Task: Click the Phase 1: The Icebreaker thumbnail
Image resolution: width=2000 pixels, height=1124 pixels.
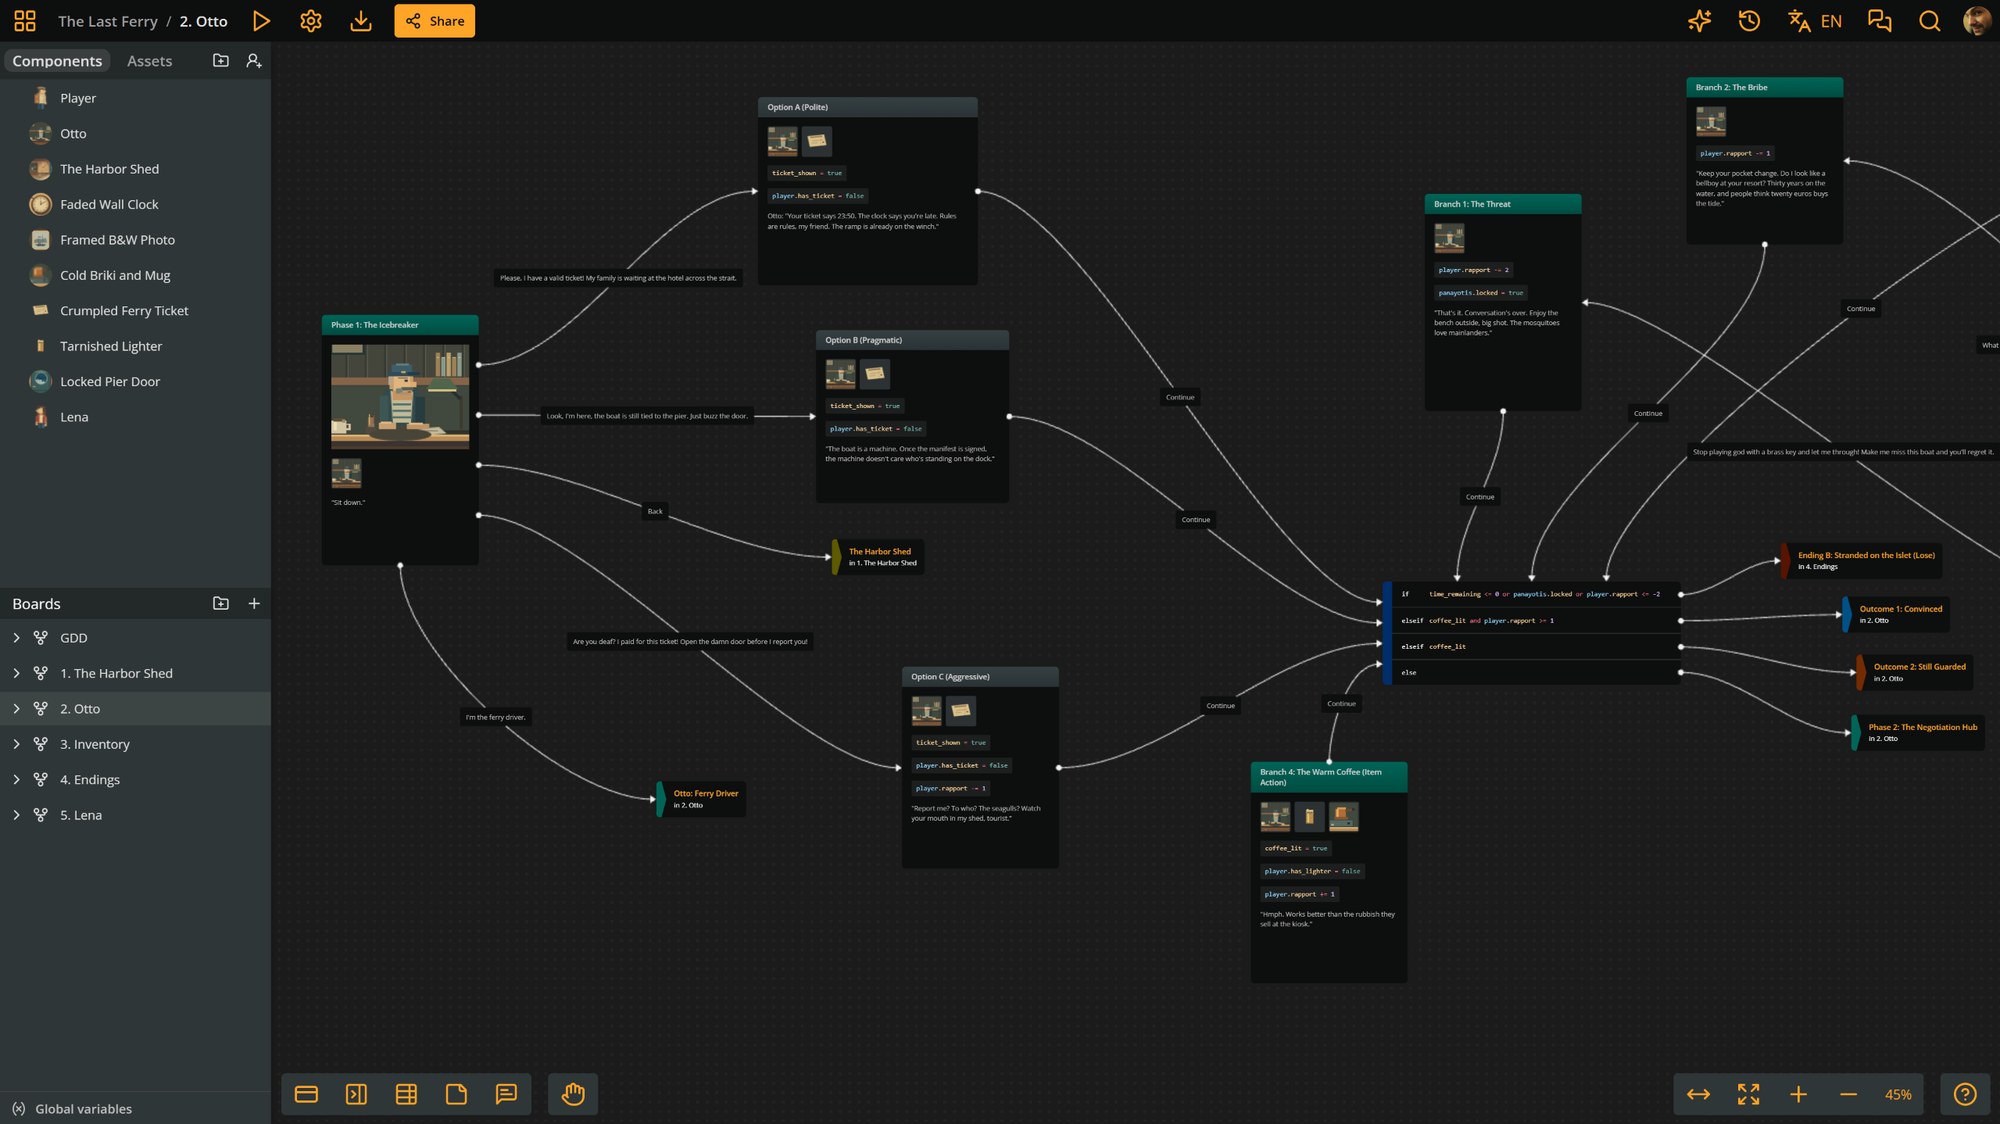Action: tap(400, 397)
